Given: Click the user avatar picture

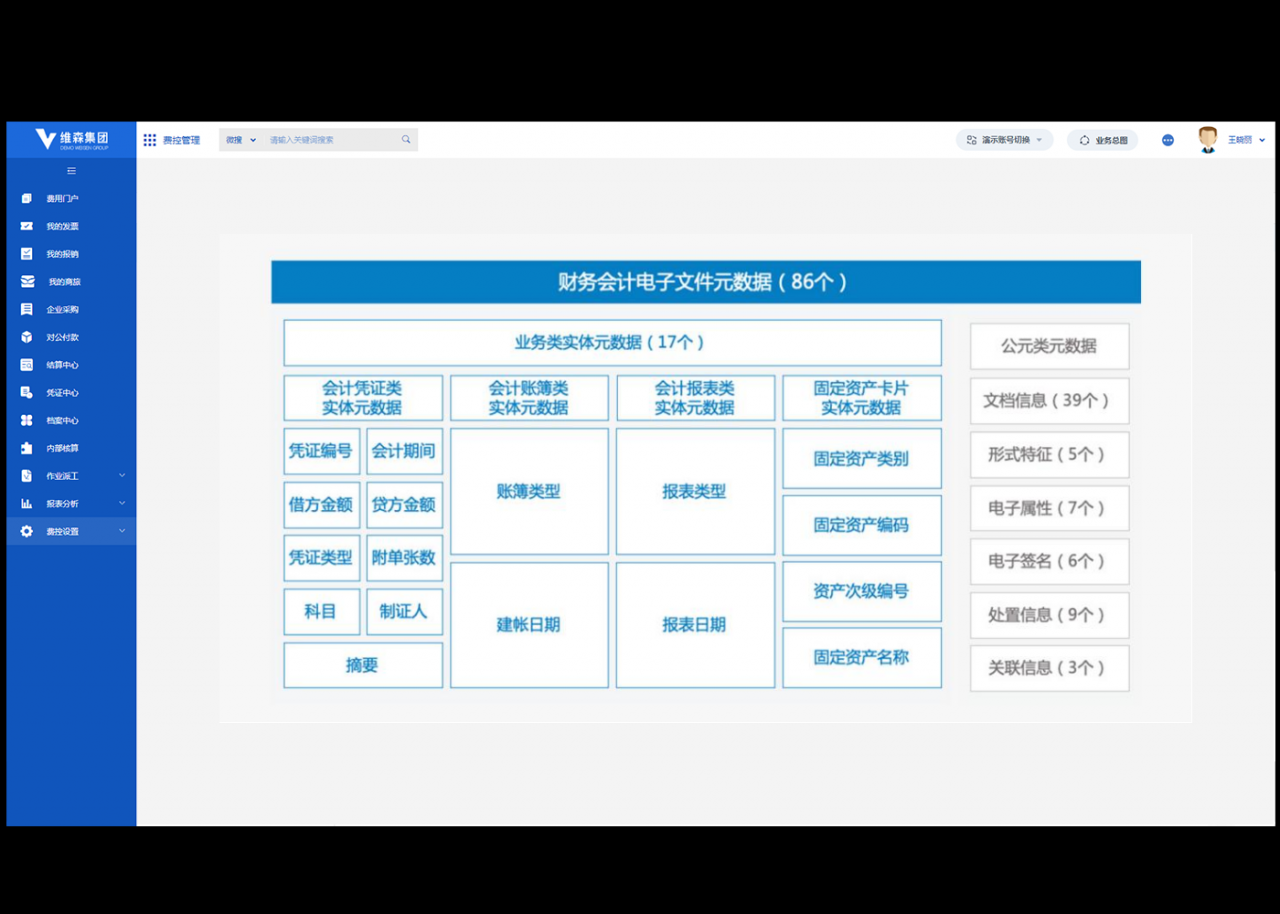Looking at the screenshot, I should coord(1208,140).
